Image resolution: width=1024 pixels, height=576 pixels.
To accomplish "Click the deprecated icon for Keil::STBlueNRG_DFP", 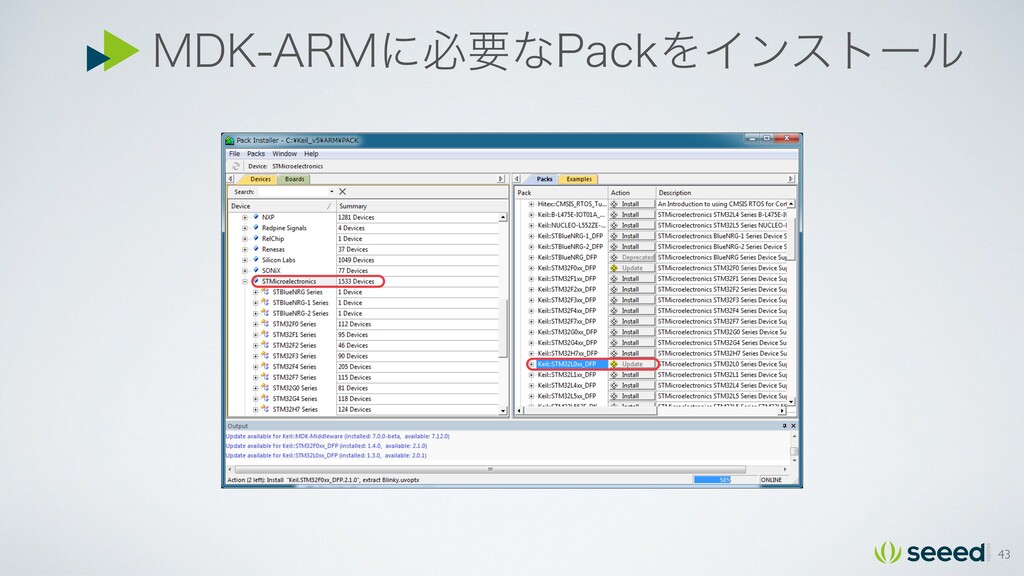I will click(614, 257).
